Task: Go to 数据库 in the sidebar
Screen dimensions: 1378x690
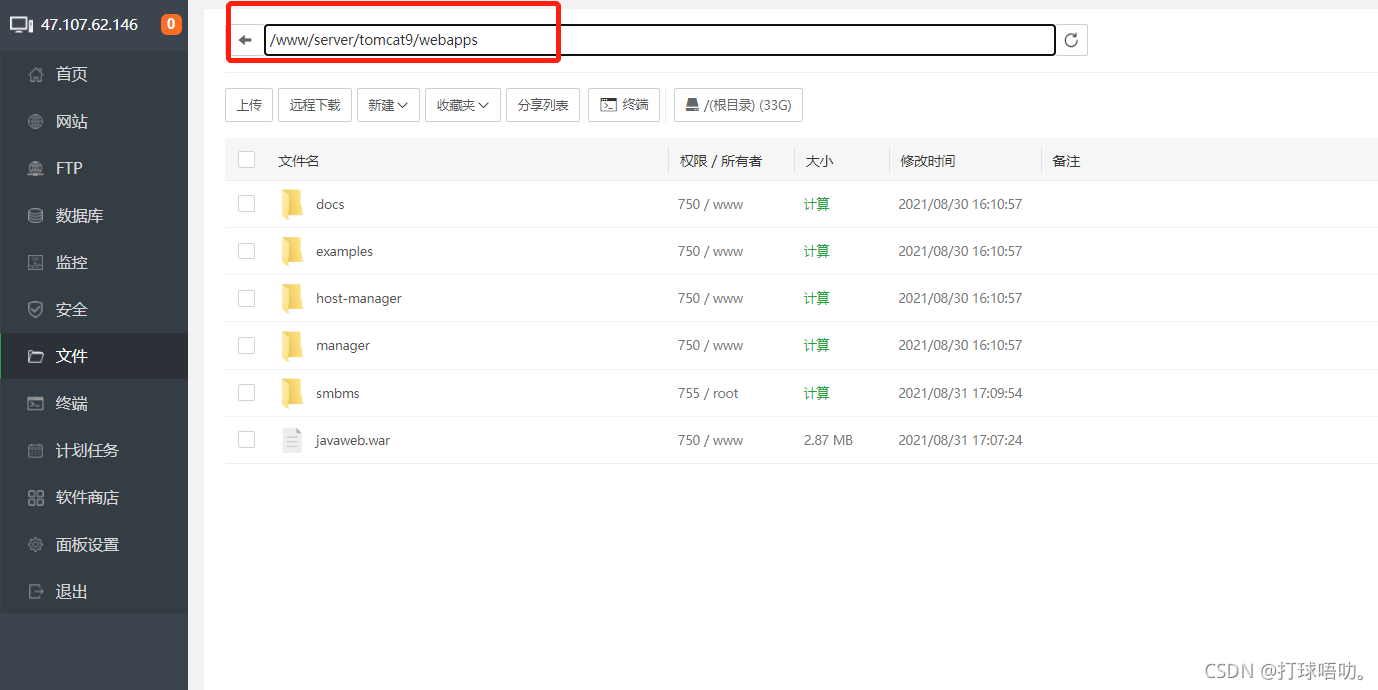Action: pyautogui.click(x=79, y=215)
